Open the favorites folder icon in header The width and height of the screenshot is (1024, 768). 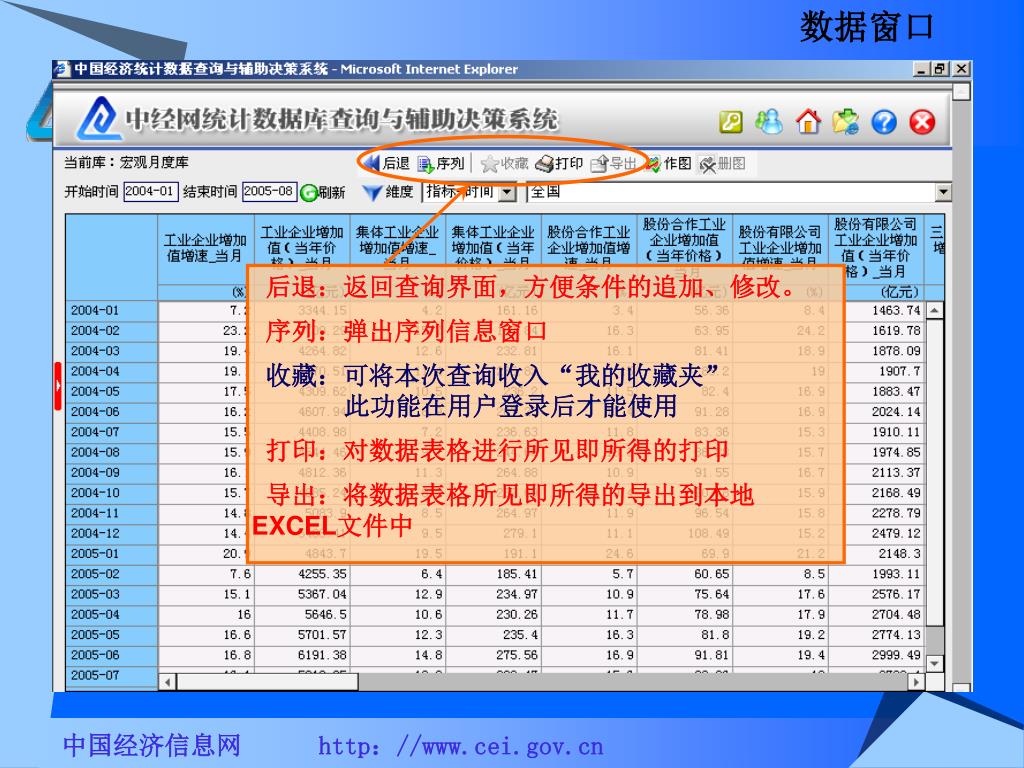[x=846, y=122]
